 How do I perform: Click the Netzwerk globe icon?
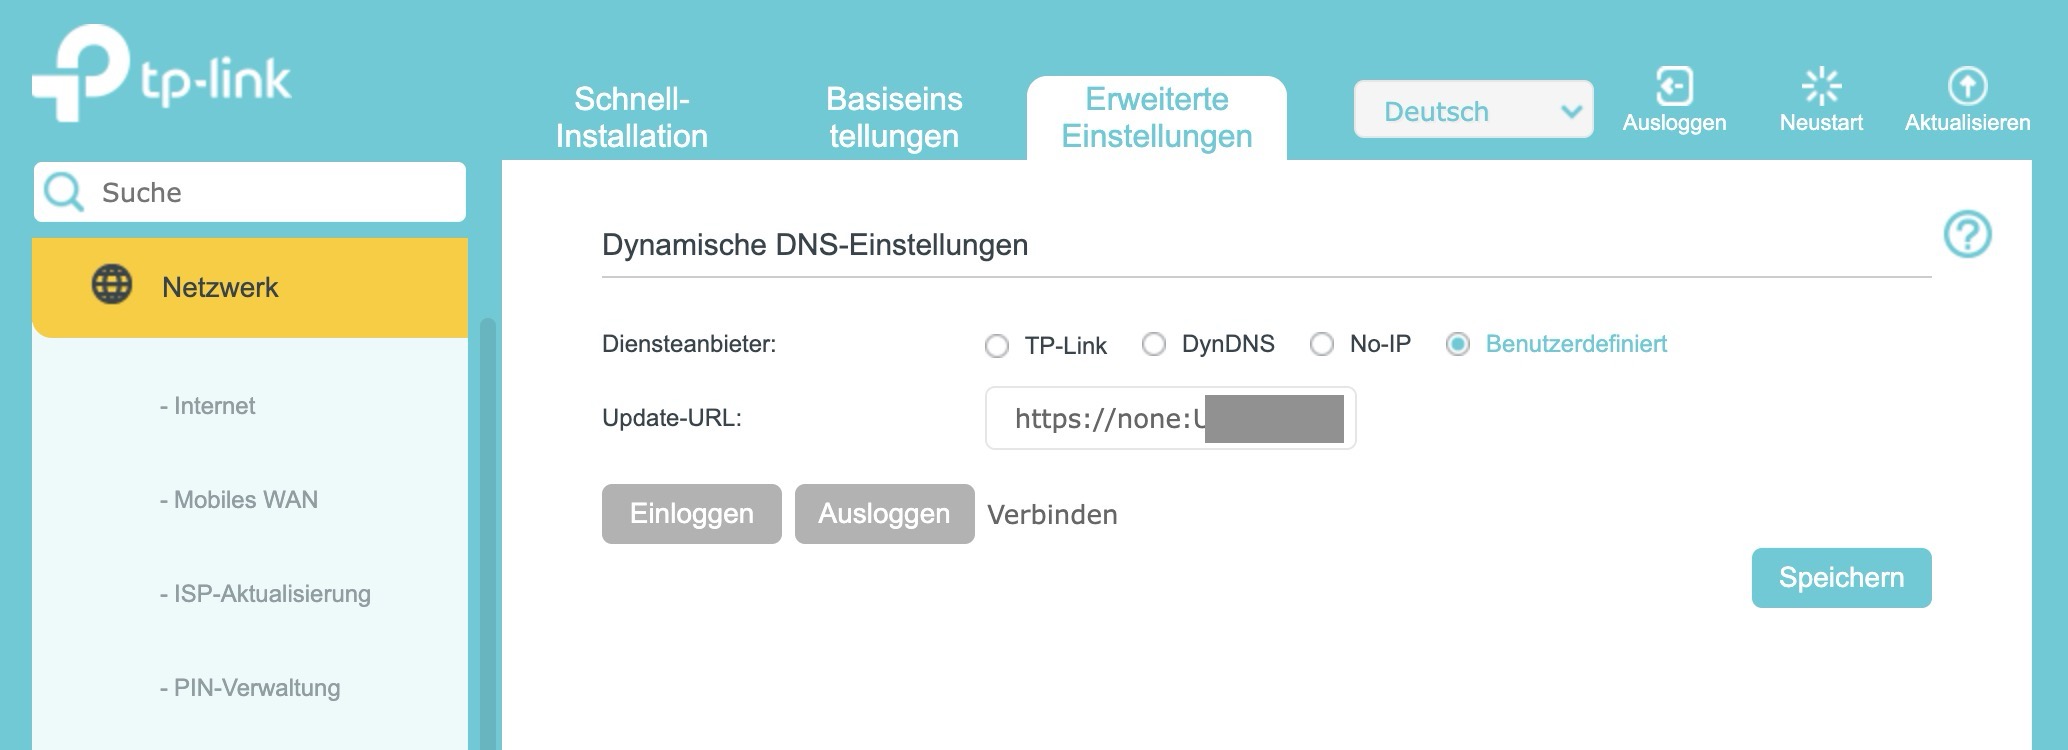112,285
